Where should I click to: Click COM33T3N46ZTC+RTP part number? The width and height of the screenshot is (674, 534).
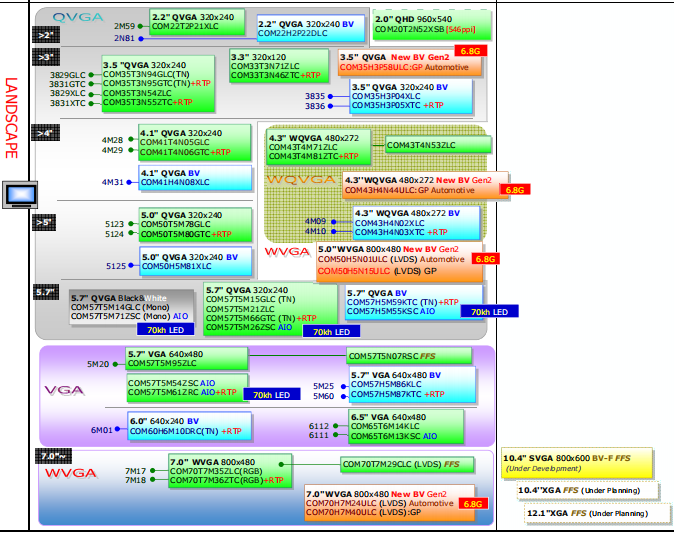tap(276, 75)
